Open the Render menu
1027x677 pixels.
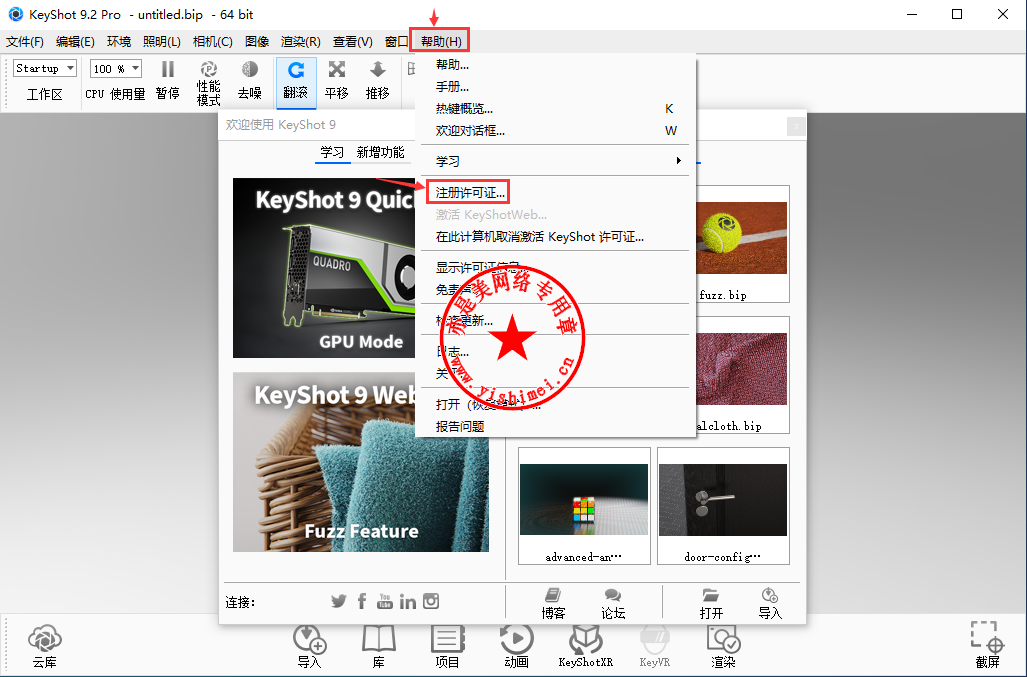301,42
